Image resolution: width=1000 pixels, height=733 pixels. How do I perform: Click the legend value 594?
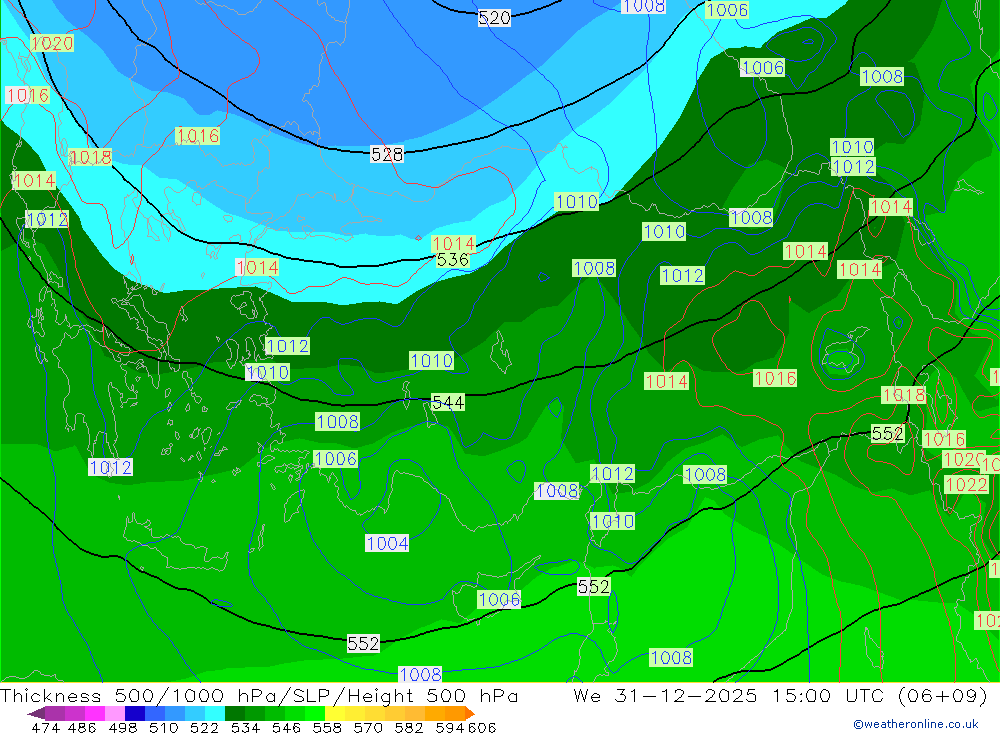point(450,727)
